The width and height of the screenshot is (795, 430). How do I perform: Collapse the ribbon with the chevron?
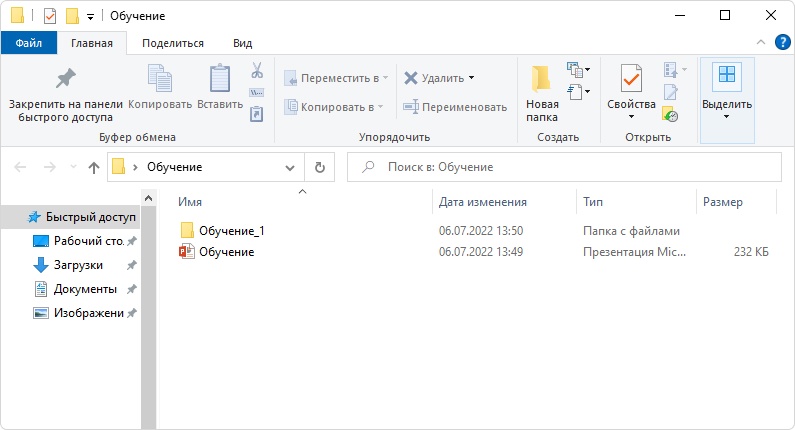point(761,43)
